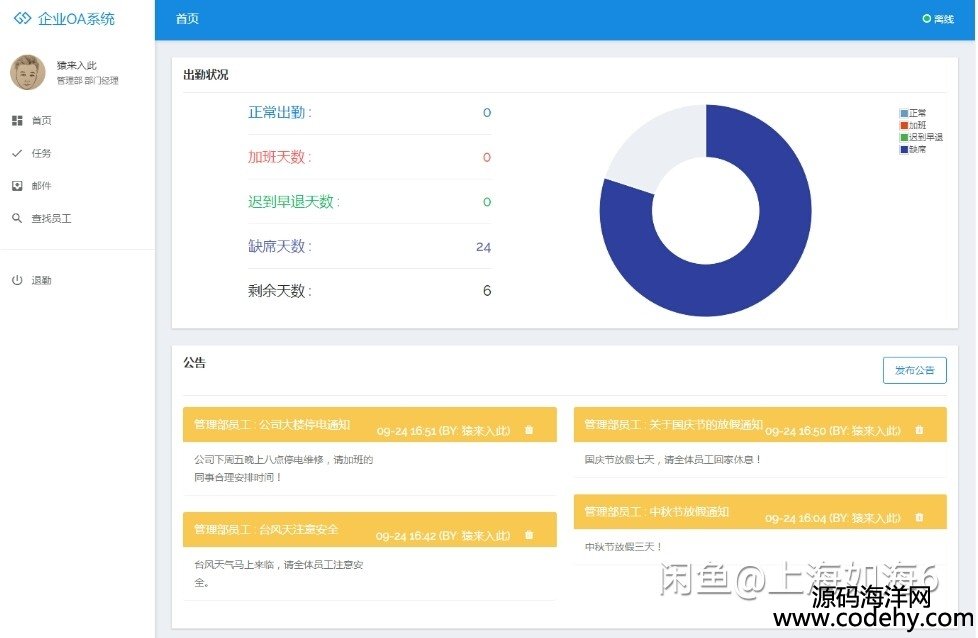The width and height of the screenshot is (978, 638).
Task: Select 退勤 in the sidebar
Action: tap(41, 280)
